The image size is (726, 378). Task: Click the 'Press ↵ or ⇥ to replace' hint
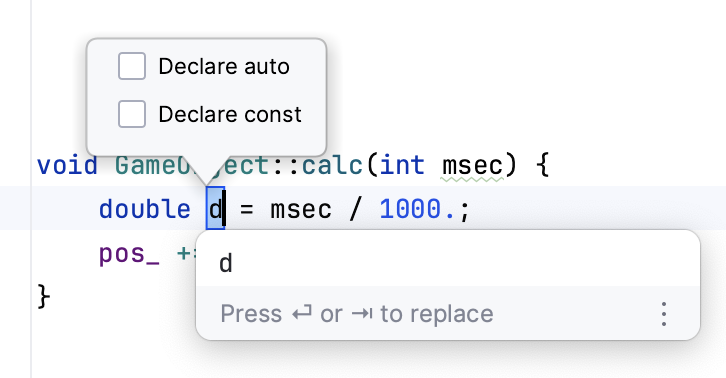click(357, 314)
